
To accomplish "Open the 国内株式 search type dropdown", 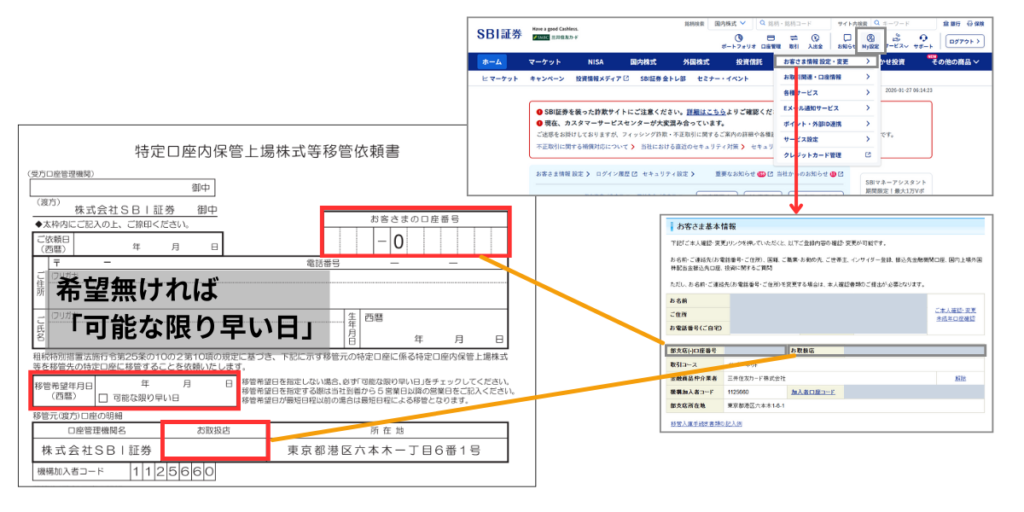I will (x=730, y=23).
